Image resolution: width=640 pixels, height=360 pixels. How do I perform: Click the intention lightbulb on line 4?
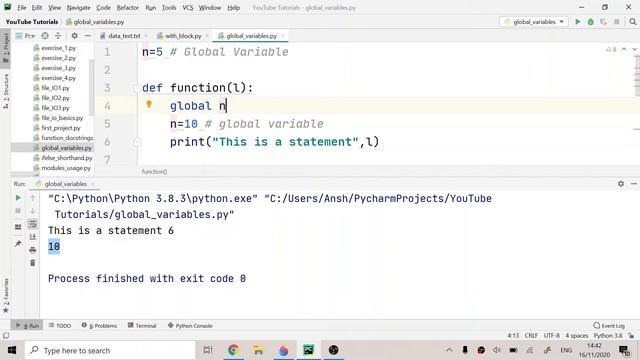click(x=149, y=104)
